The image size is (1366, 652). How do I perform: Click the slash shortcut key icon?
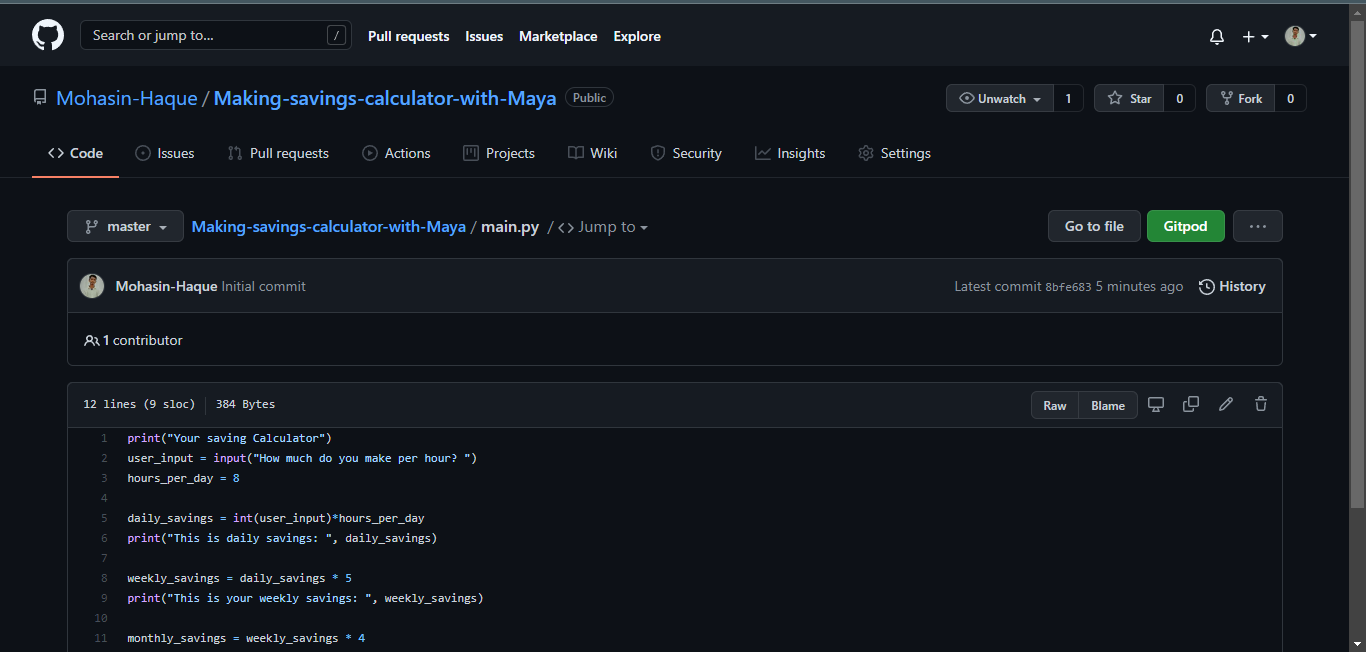tap(336, 36)
